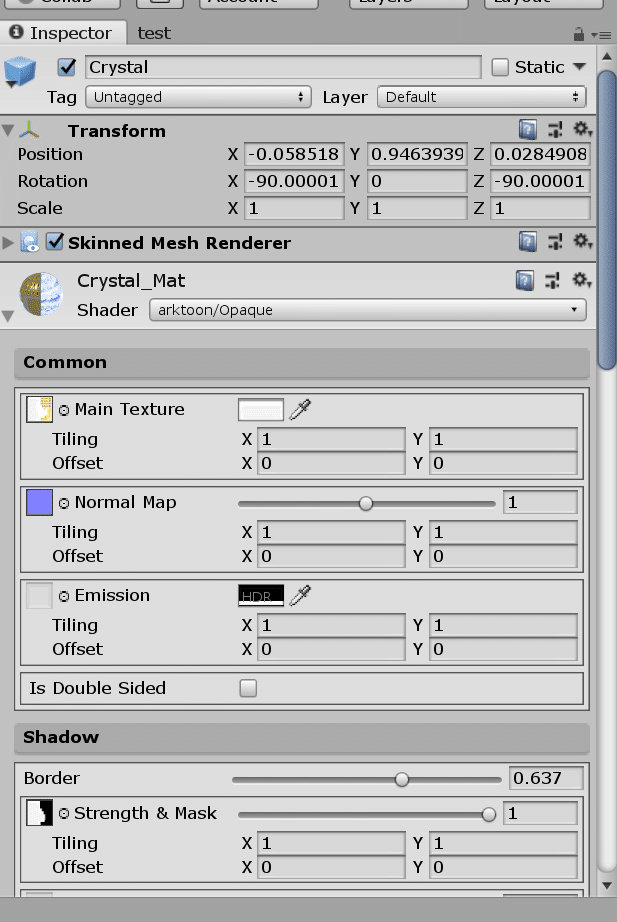Expand the Skinned Mesh Renderer foldout
Screen dimensions: 617x922
pyautogui.click(x=8, y=242)
